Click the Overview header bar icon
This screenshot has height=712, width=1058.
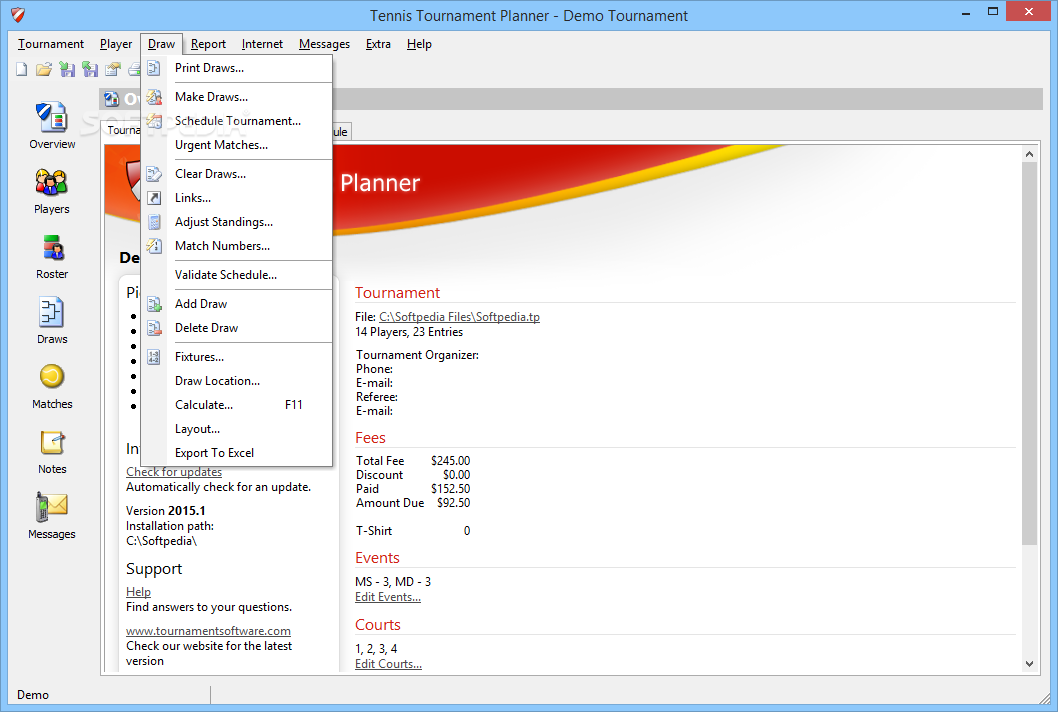coord(111,99)
